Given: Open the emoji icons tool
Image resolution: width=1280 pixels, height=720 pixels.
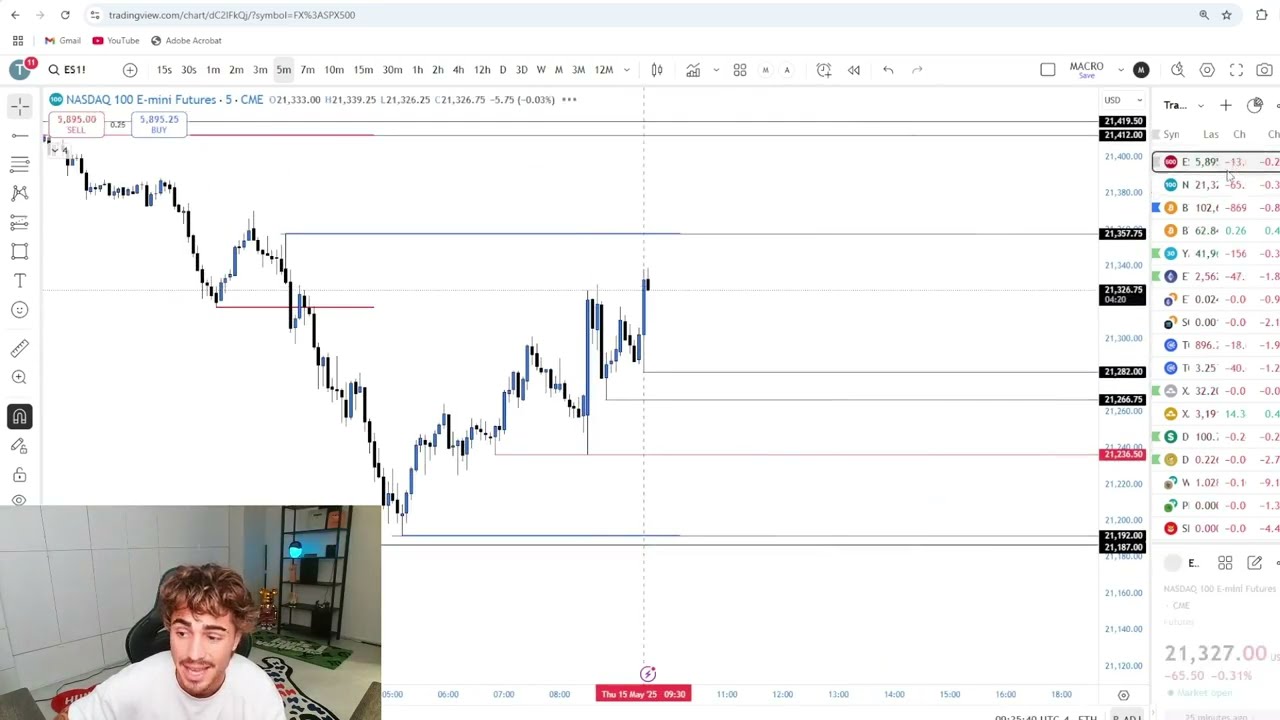Looking at the screenshot, I should tap(20, 310).
